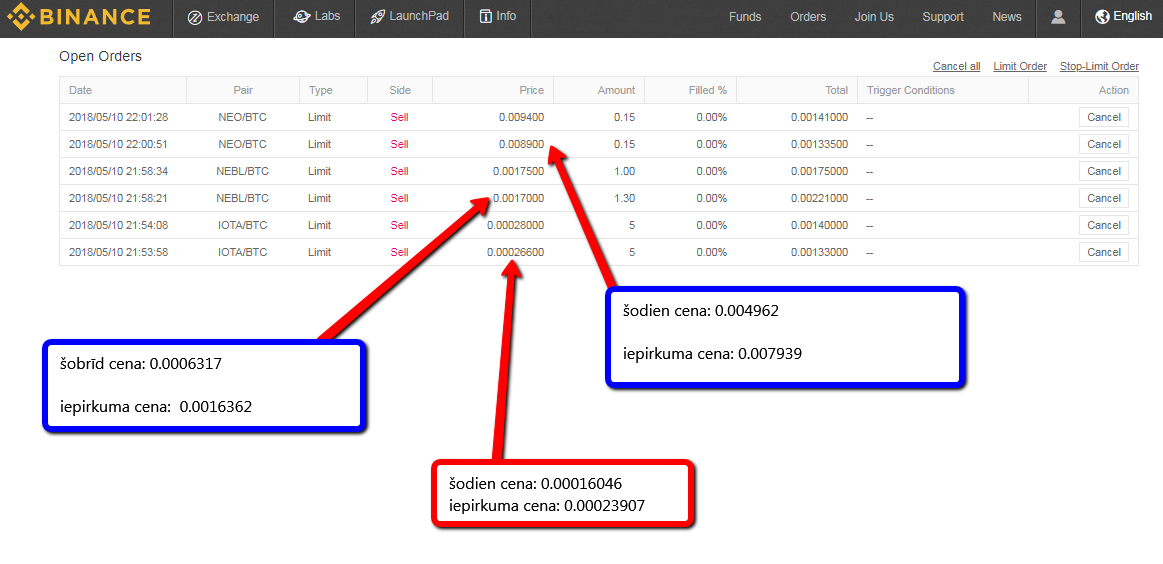
Task: Open the Orders menu
Action: point(808,17)
